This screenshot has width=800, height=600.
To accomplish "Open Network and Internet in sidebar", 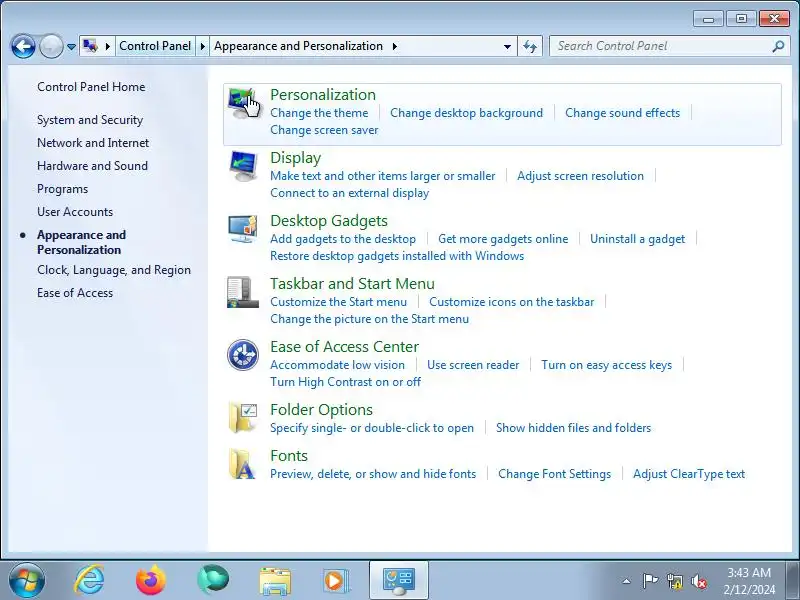I will pyautogui.click(x=93, y=143).
